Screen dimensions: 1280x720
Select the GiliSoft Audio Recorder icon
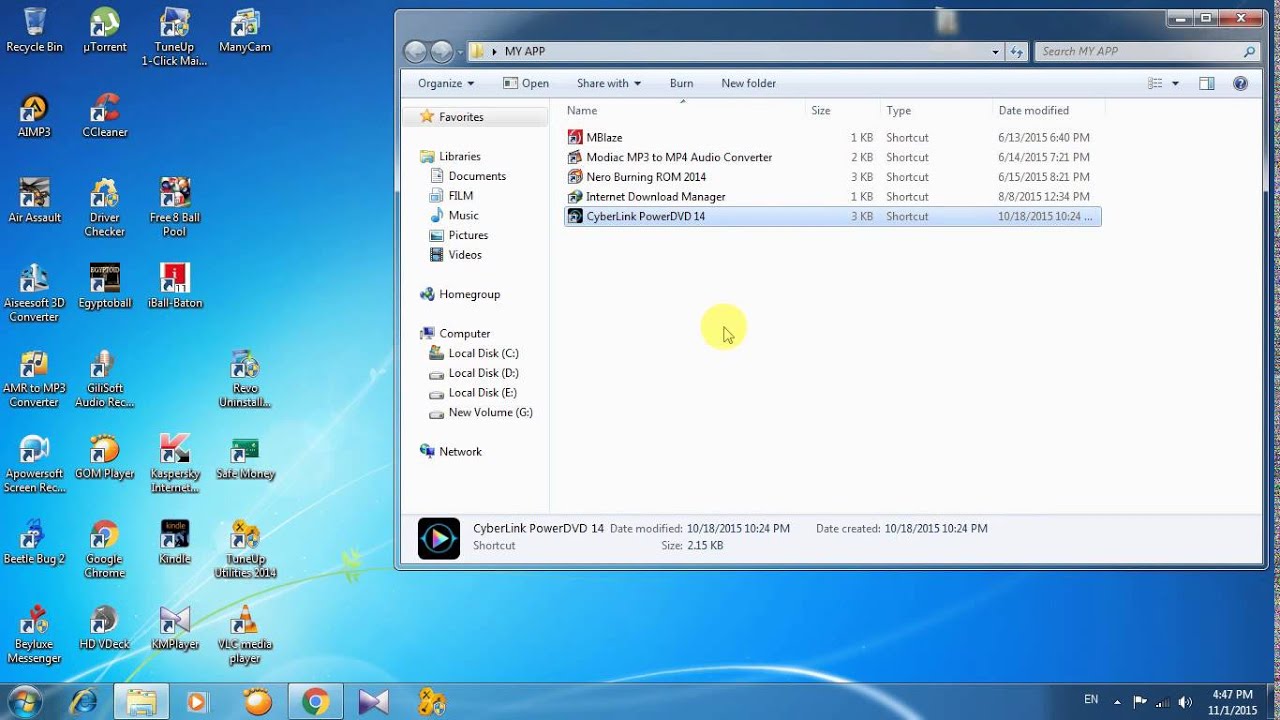104,379
